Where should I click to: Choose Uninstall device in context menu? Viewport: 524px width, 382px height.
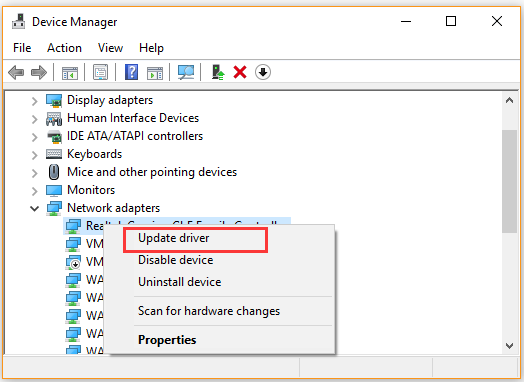click(x=220, y=282)
